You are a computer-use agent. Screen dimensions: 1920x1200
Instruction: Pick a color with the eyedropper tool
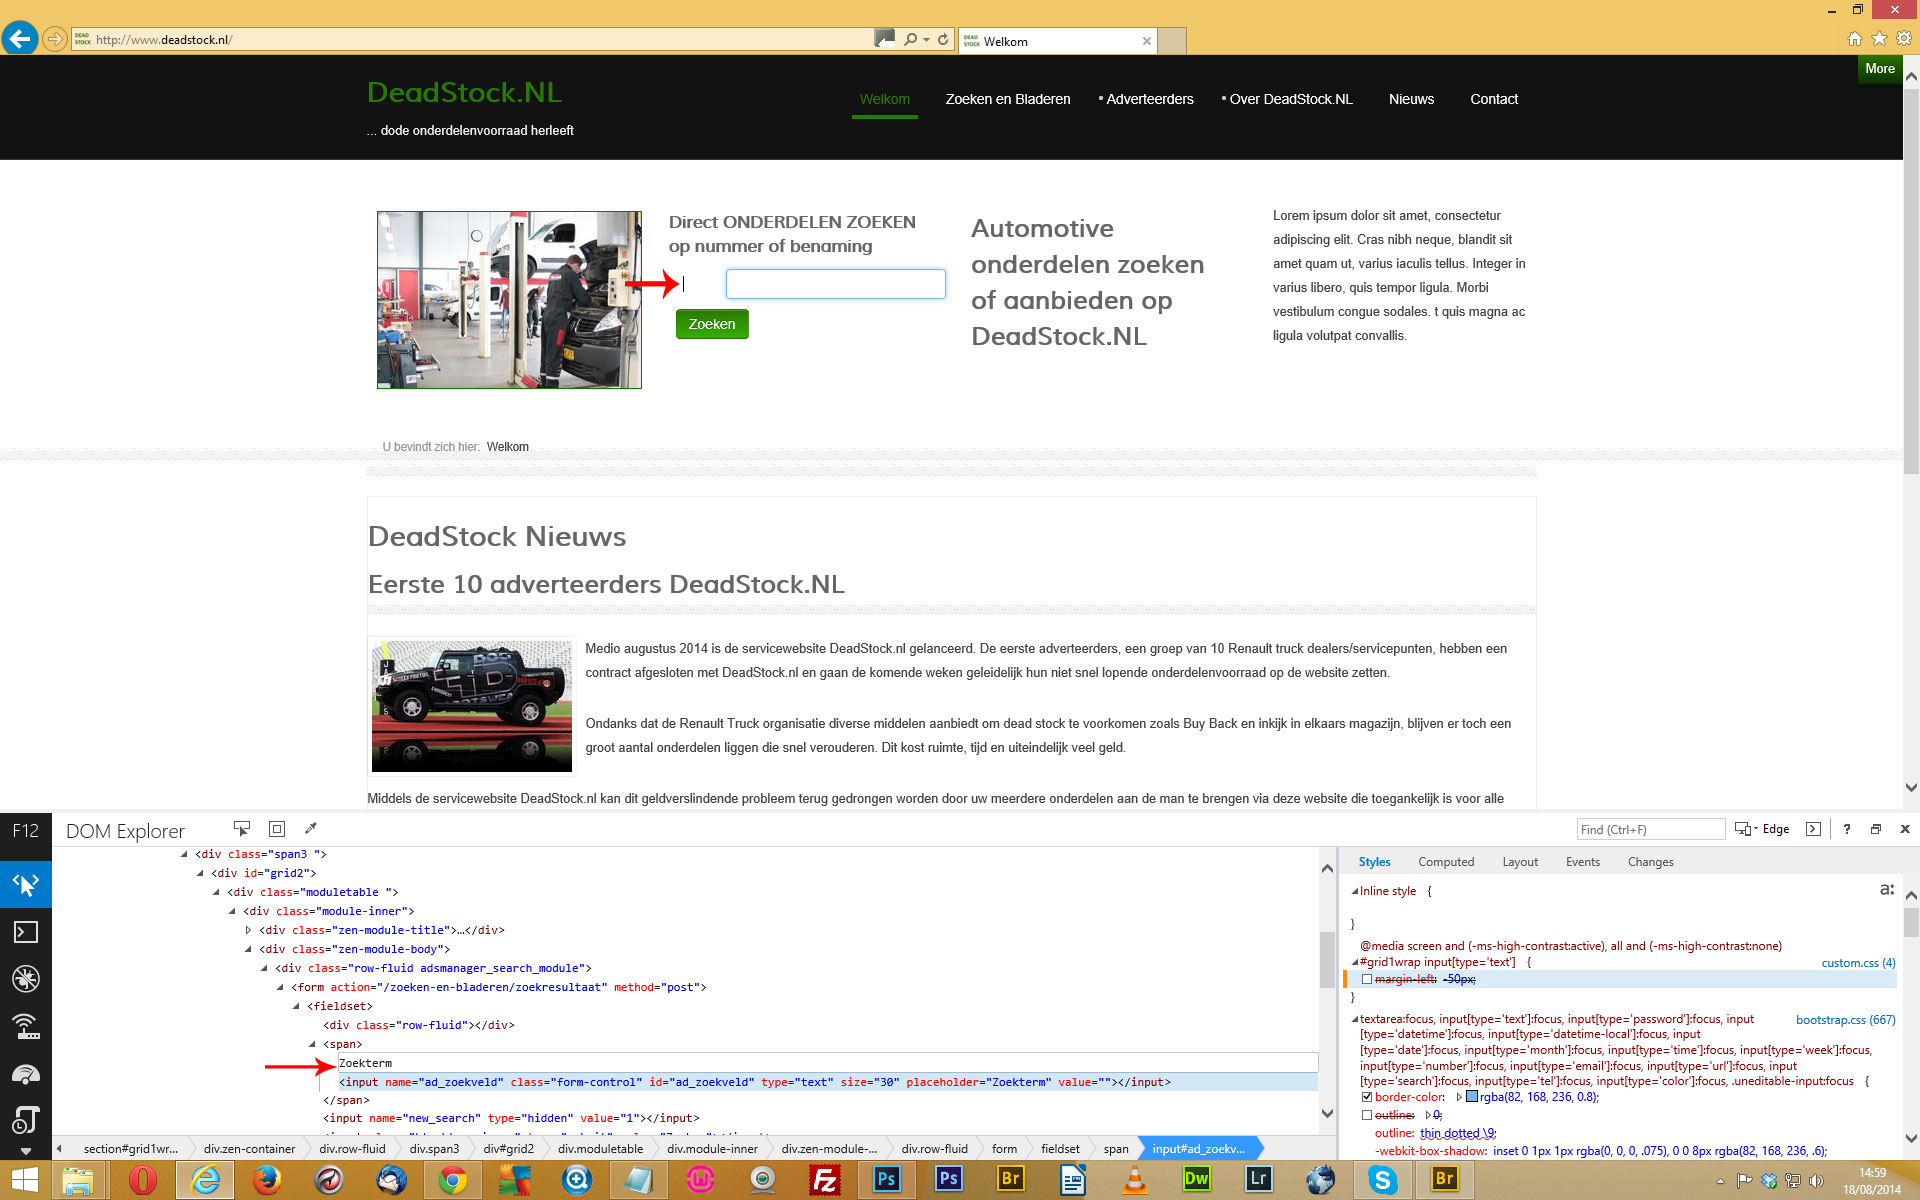coord(311,829)
